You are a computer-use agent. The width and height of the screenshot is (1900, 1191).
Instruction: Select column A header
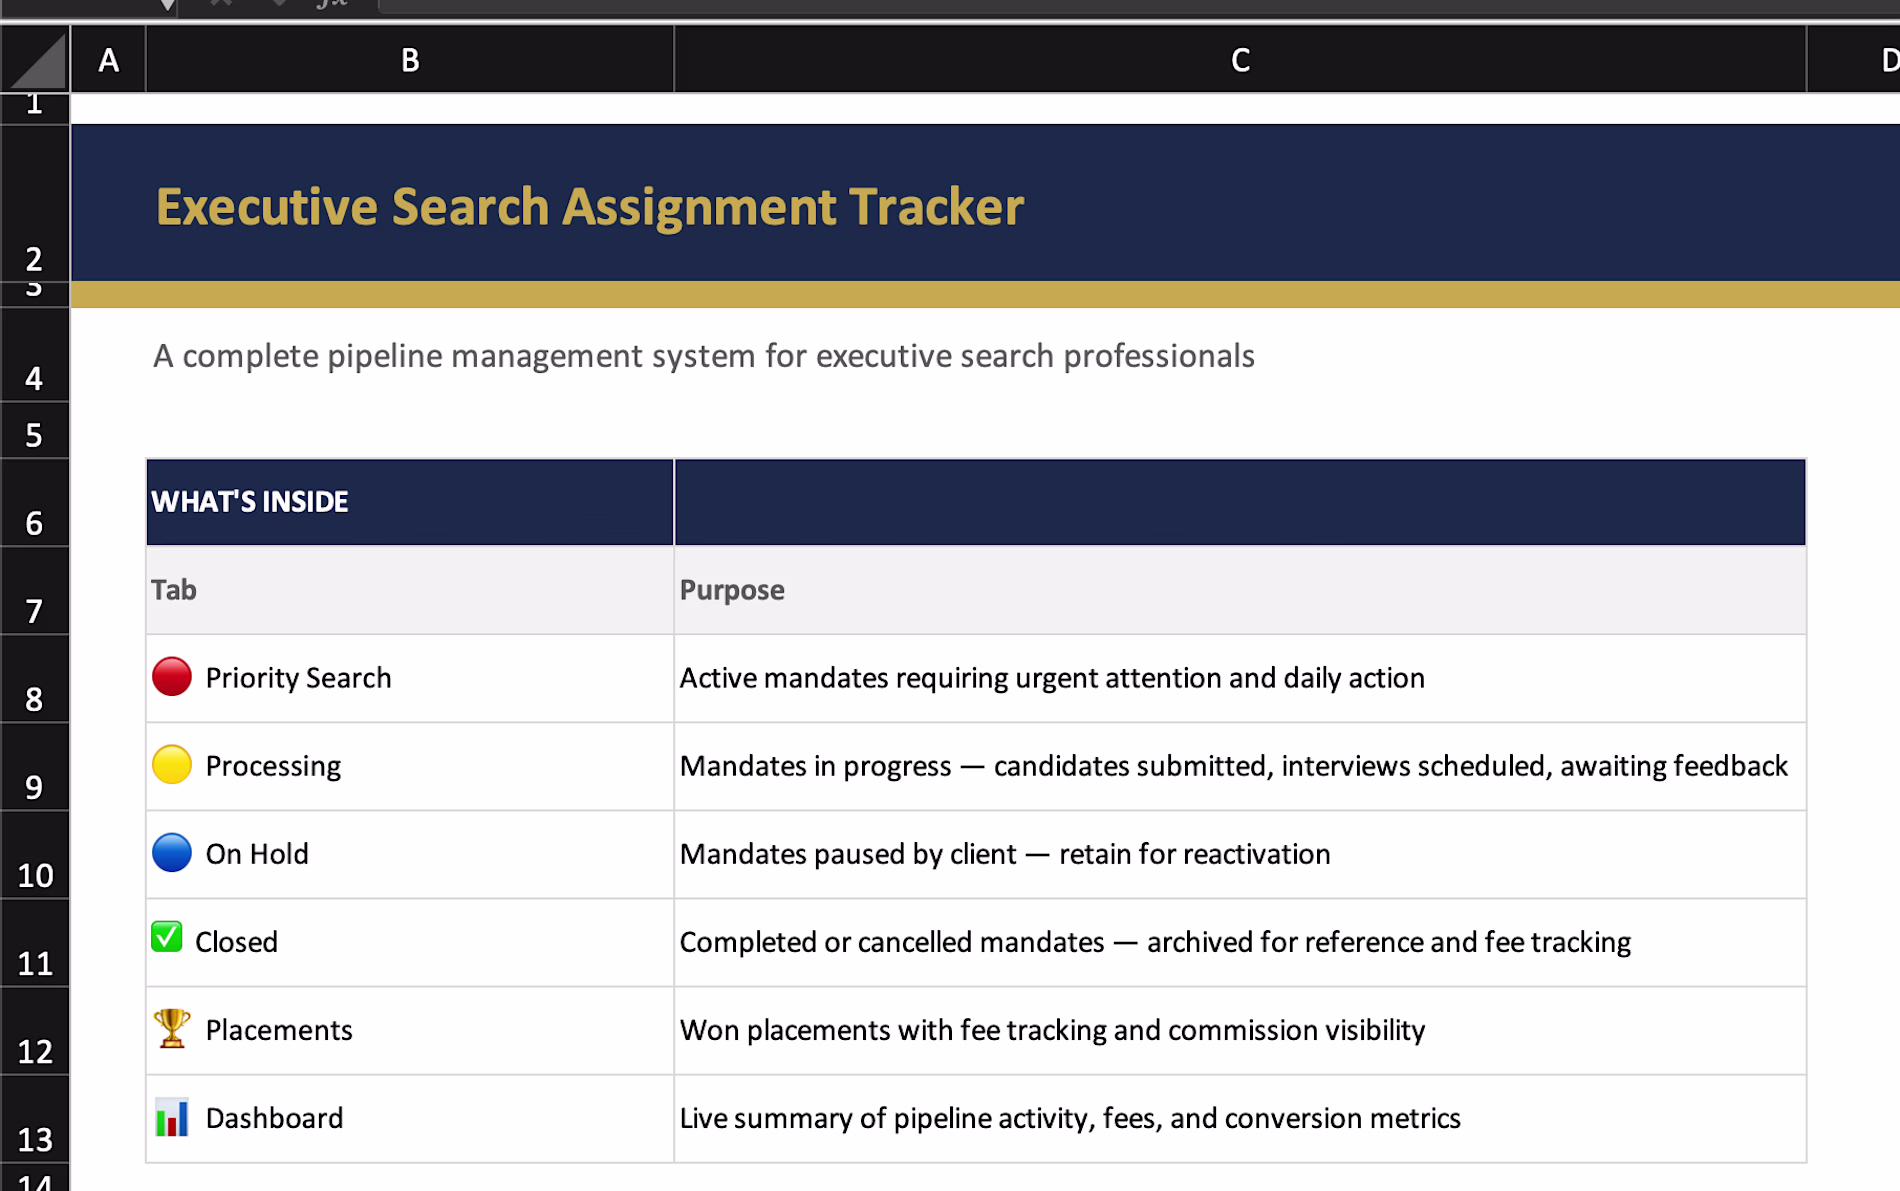tap(108, 60)
